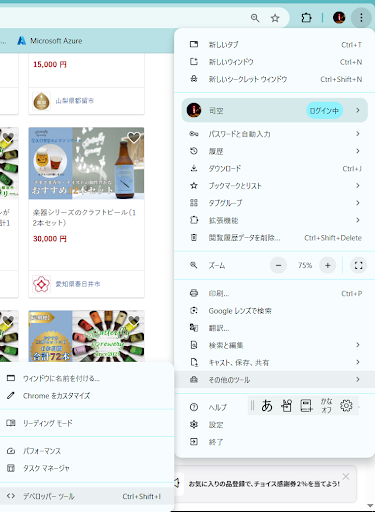This screenshot has width=375, height=512.
Task: Open 新しいシークレット ウィンドウ
Action: tap(275, 79)
